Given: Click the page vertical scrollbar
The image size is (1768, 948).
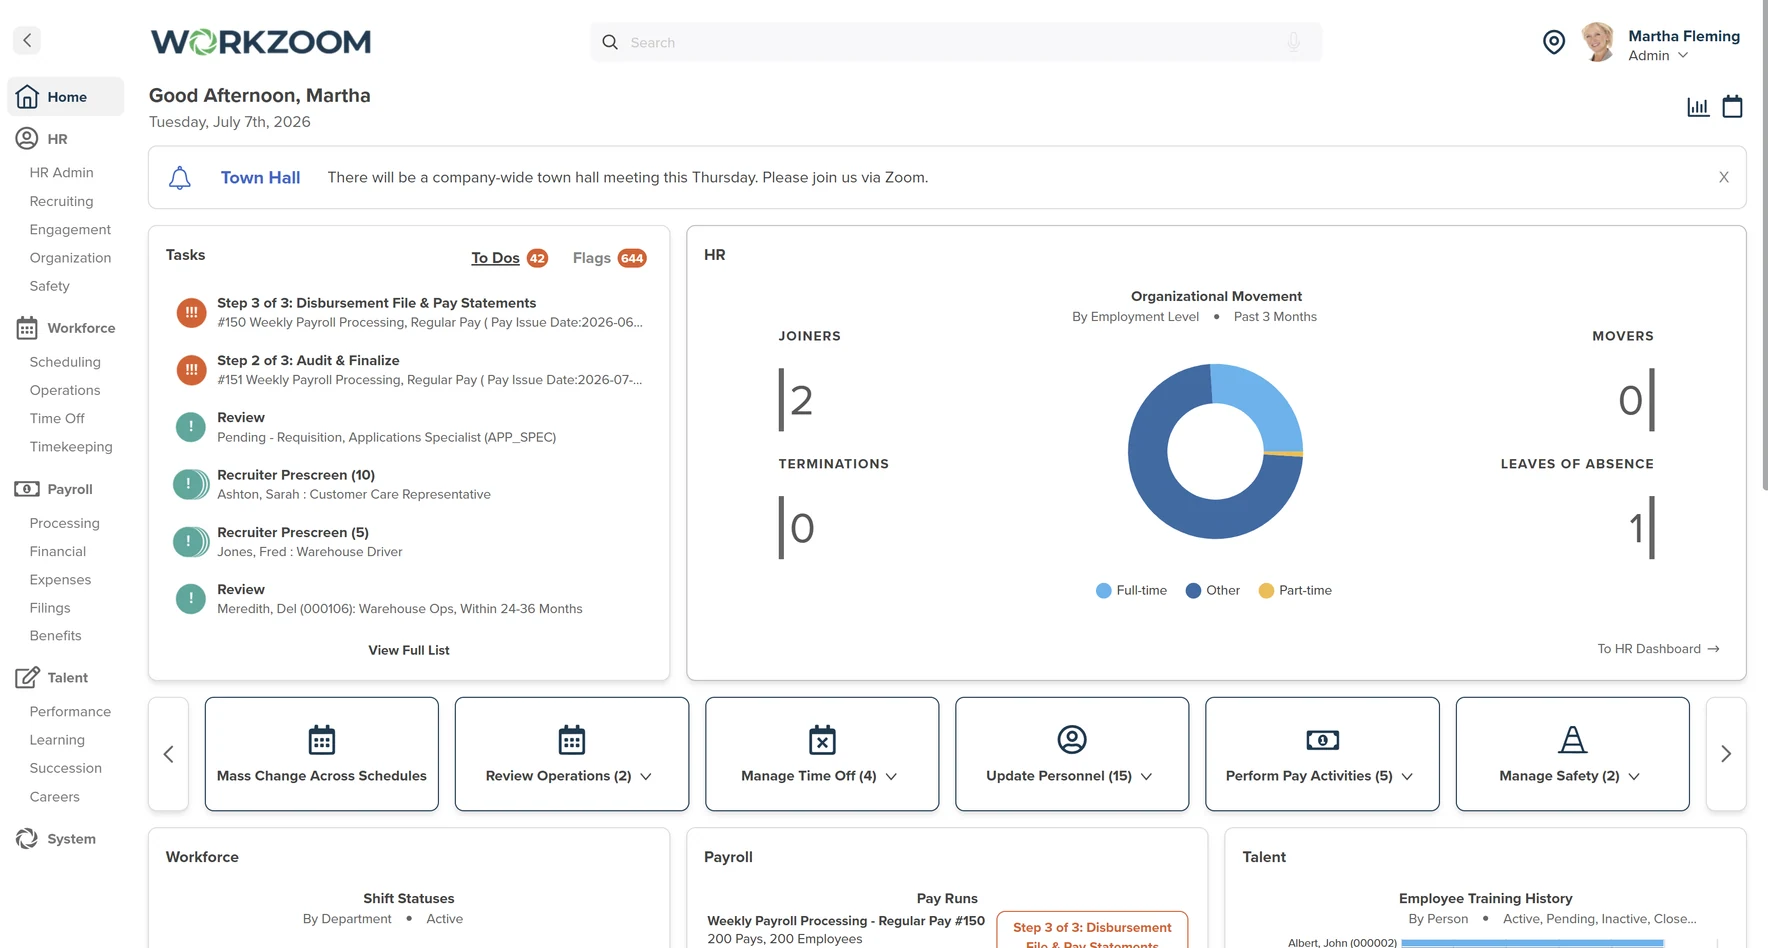Looking at the screenshot, I should [1763, 245].
